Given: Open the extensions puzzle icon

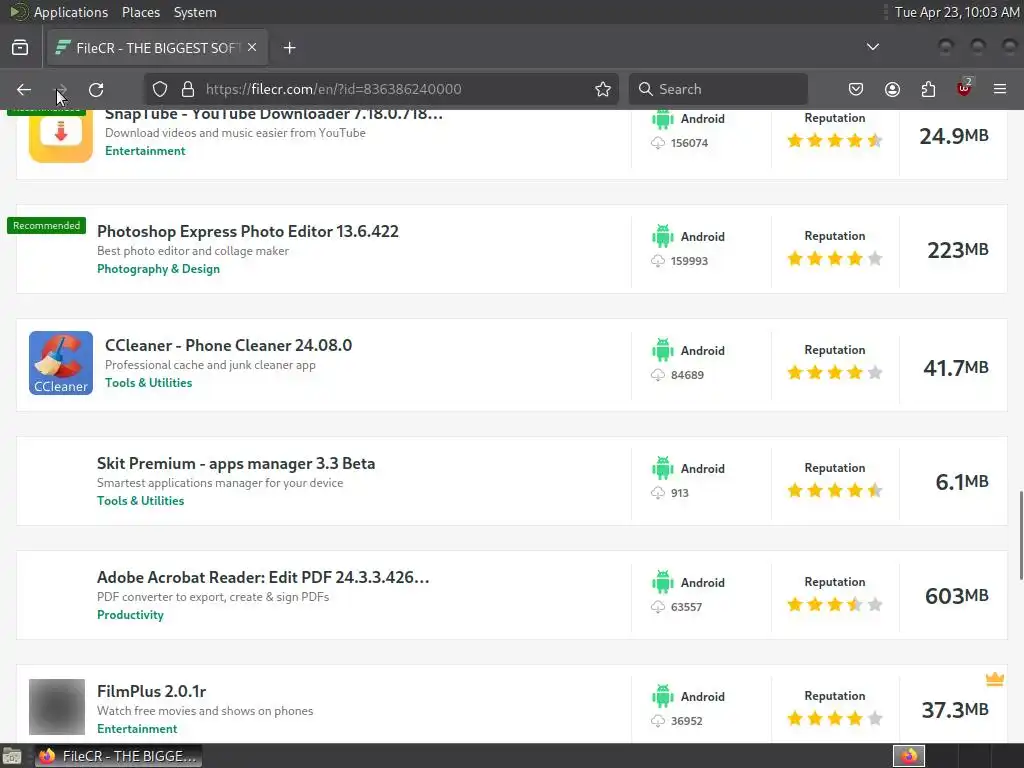Looking at the screenshot, I should click(x=928, y=89).
